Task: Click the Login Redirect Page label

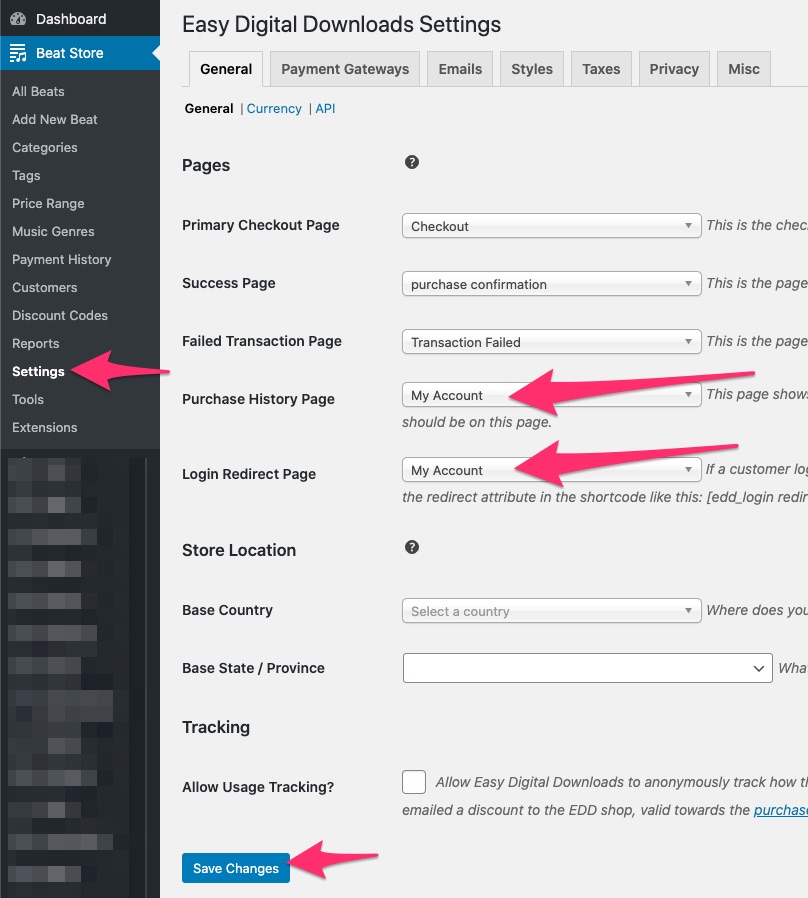Action: point(249,474)
